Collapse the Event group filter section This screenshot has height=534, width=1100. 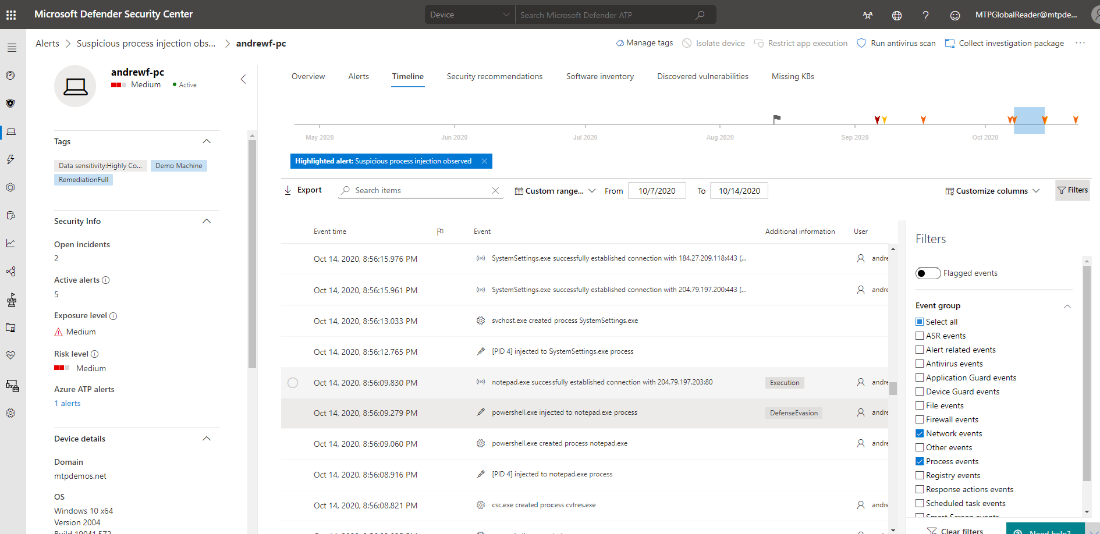(x=1067, y=306)
